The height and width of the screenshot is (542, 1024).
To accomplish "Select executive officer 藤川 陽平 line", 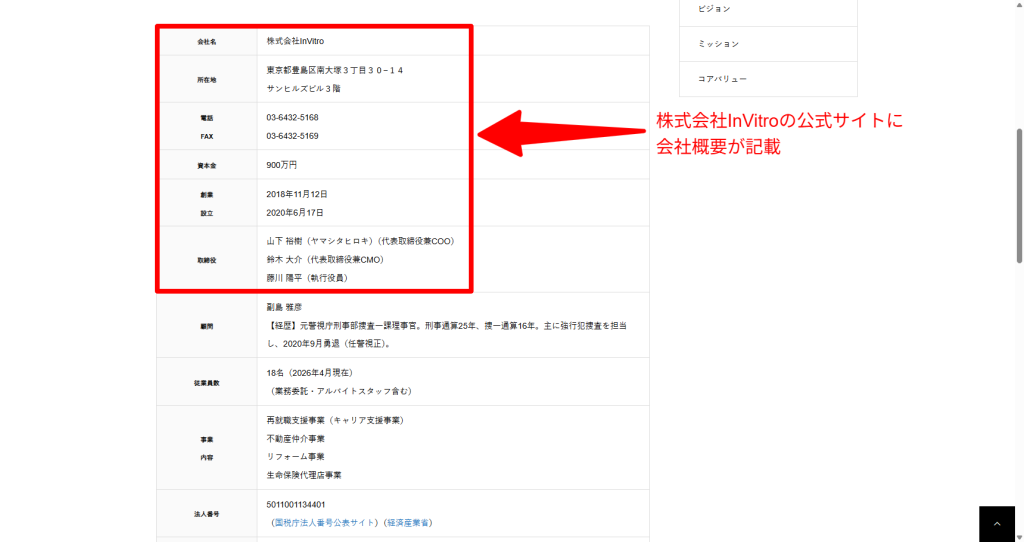I will [x=308, y=278].
